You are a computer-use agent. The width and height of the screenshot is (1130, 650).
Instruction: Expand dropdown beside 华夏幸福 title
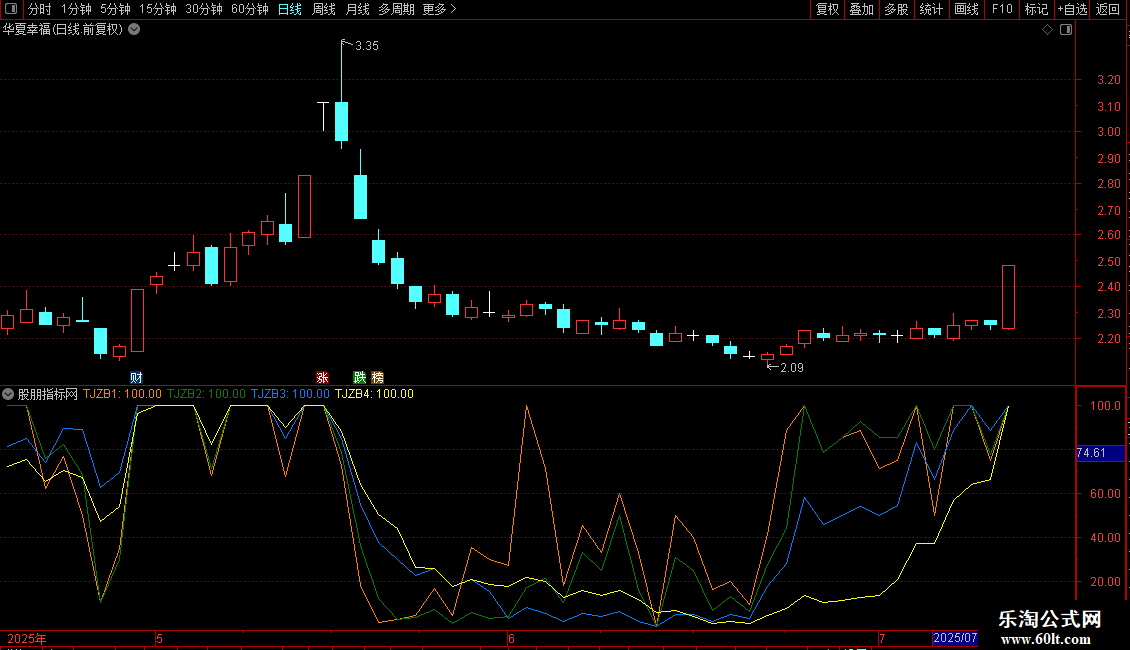[134, 30]
